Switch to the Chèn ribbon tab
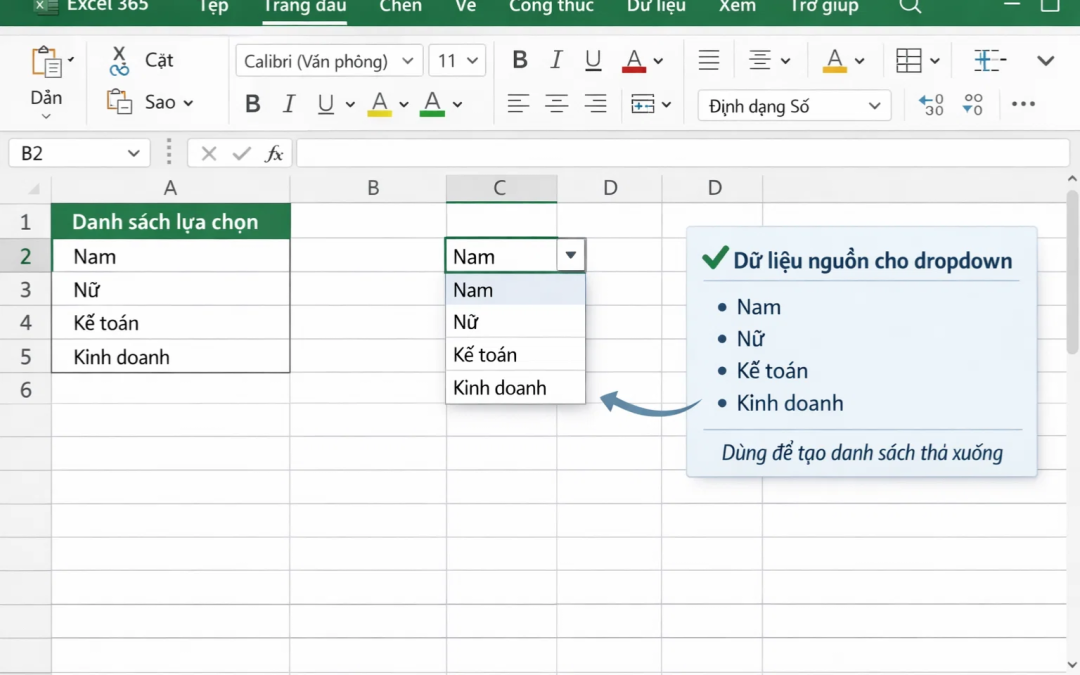This screenshot has height=675, width=1080. [x=400, y=7]
